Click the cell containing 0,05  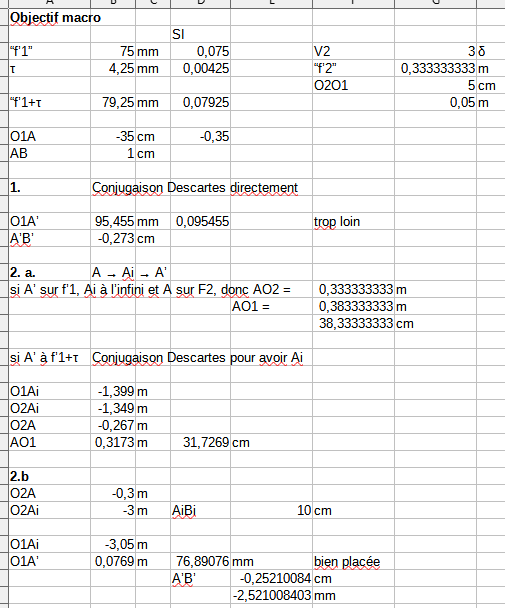[435, 102]
